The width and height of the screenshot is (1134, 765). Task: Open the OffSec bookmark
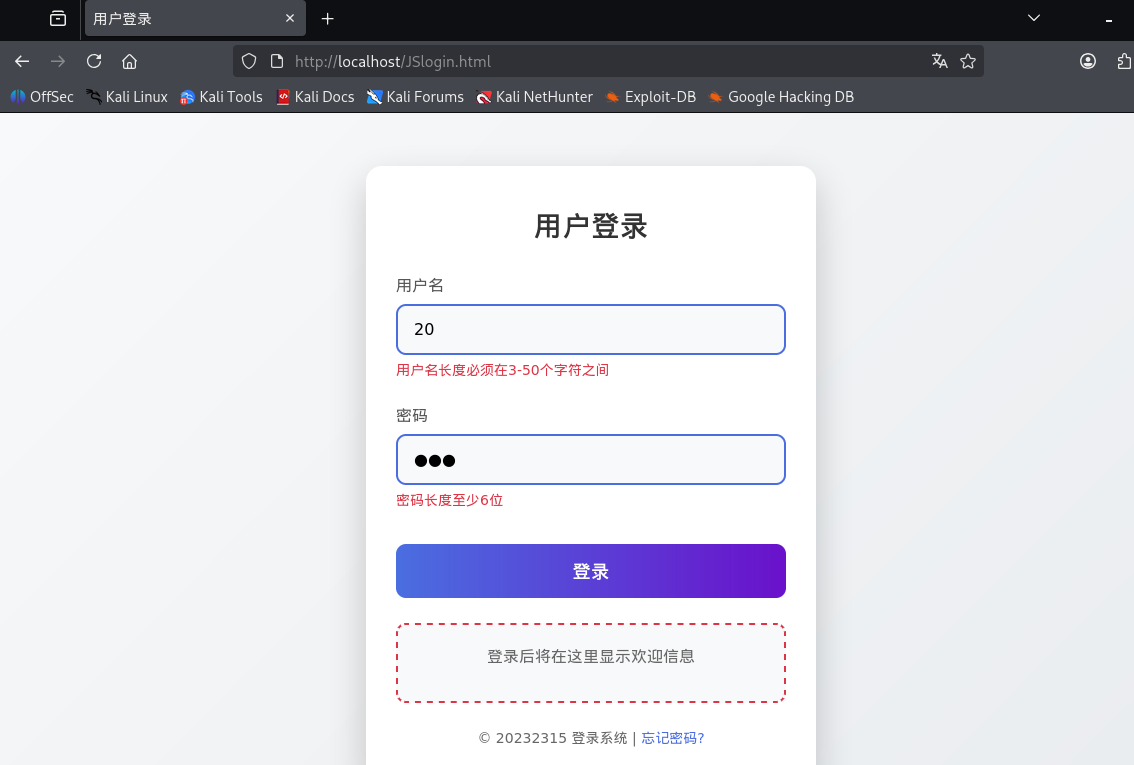coord(42,97)
